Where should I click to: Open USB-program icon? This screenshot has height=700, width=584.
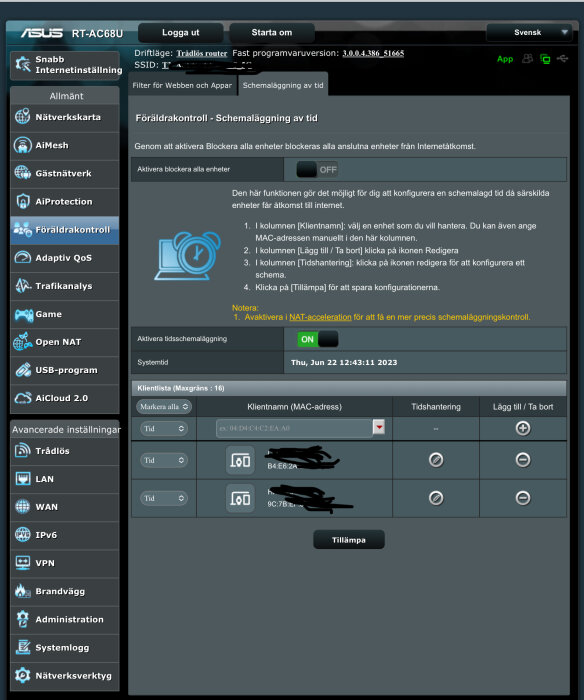tap(22, 370)
